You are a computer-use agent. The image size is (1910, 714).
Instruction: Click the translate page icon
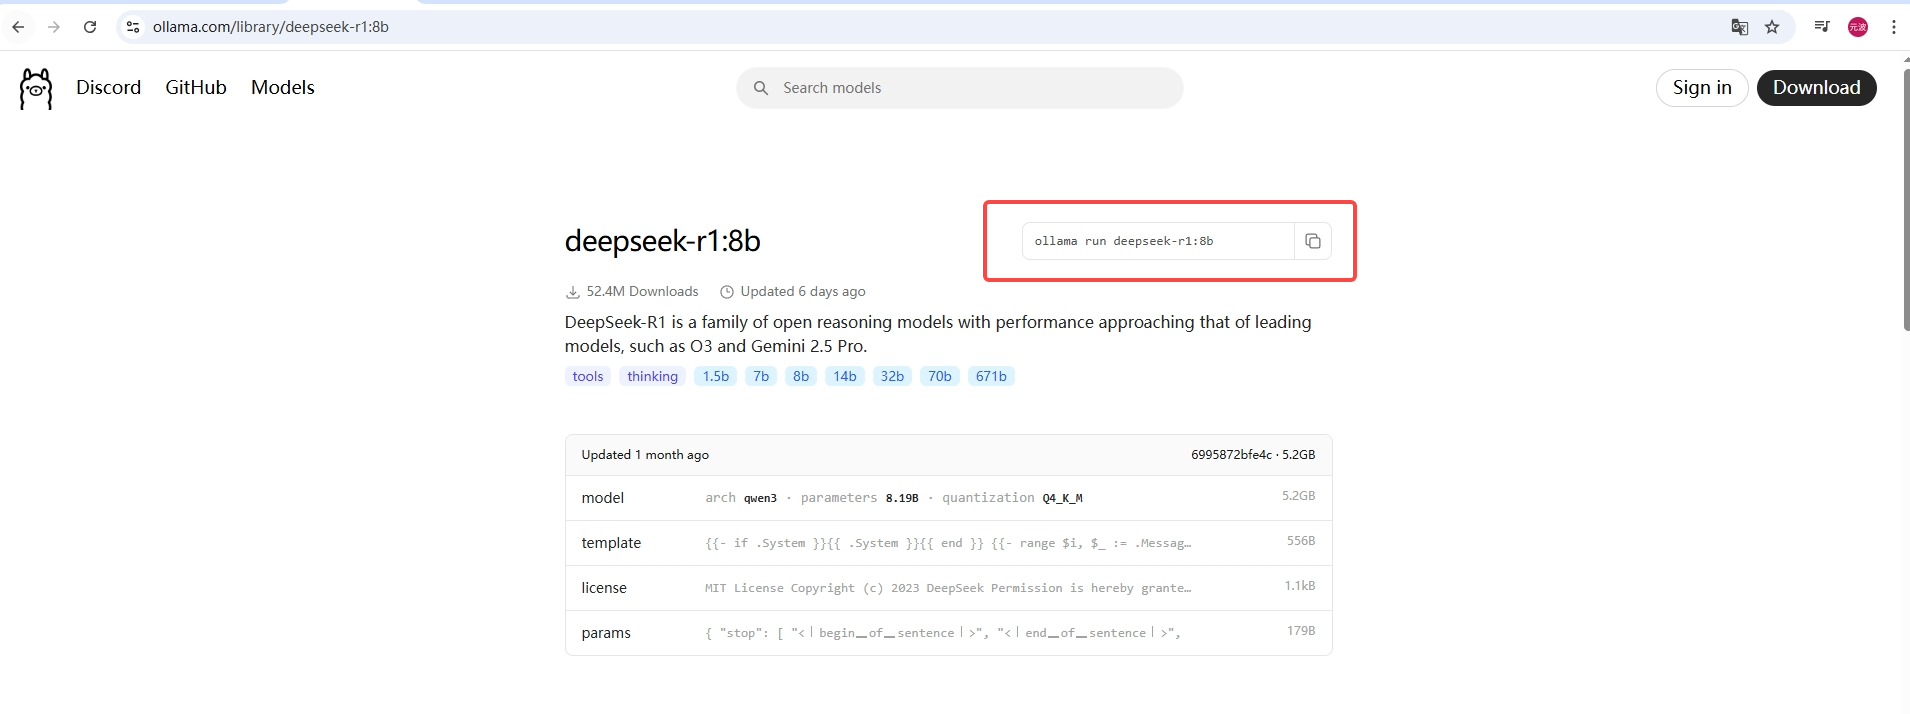tap(1740, 27)
